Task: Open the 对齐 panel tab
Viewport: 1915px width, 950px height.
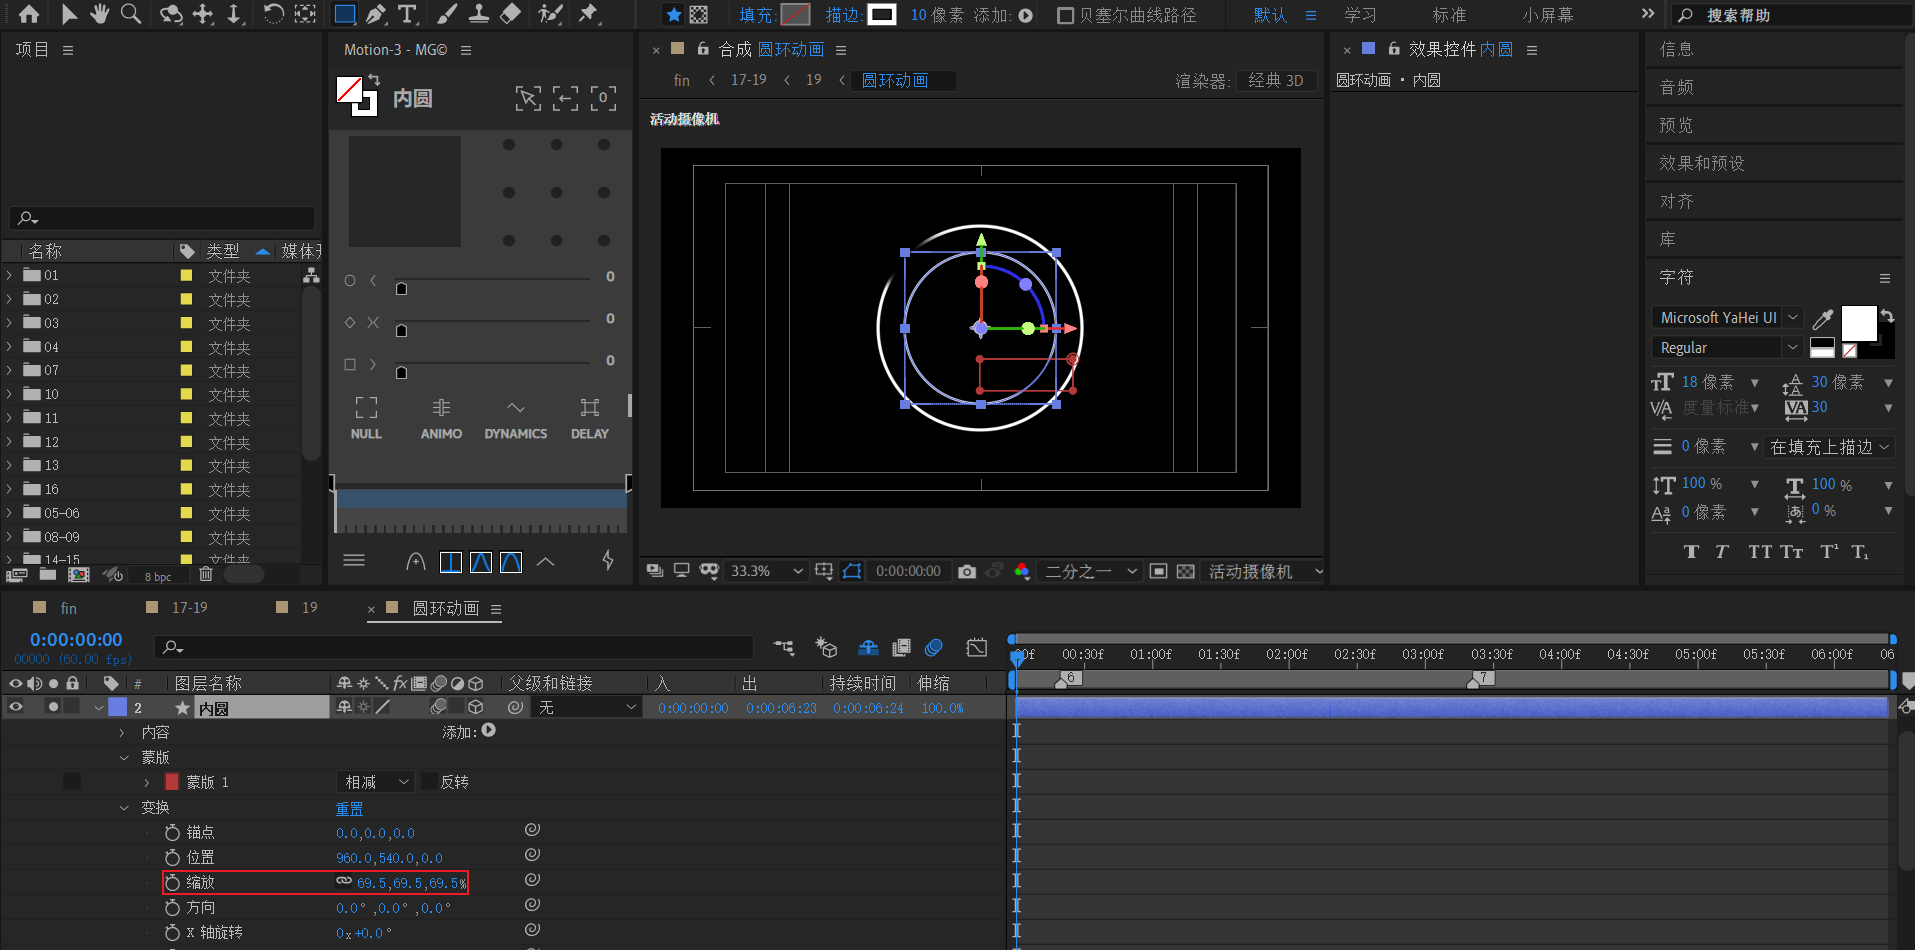Action: (x=1677, y=201)
